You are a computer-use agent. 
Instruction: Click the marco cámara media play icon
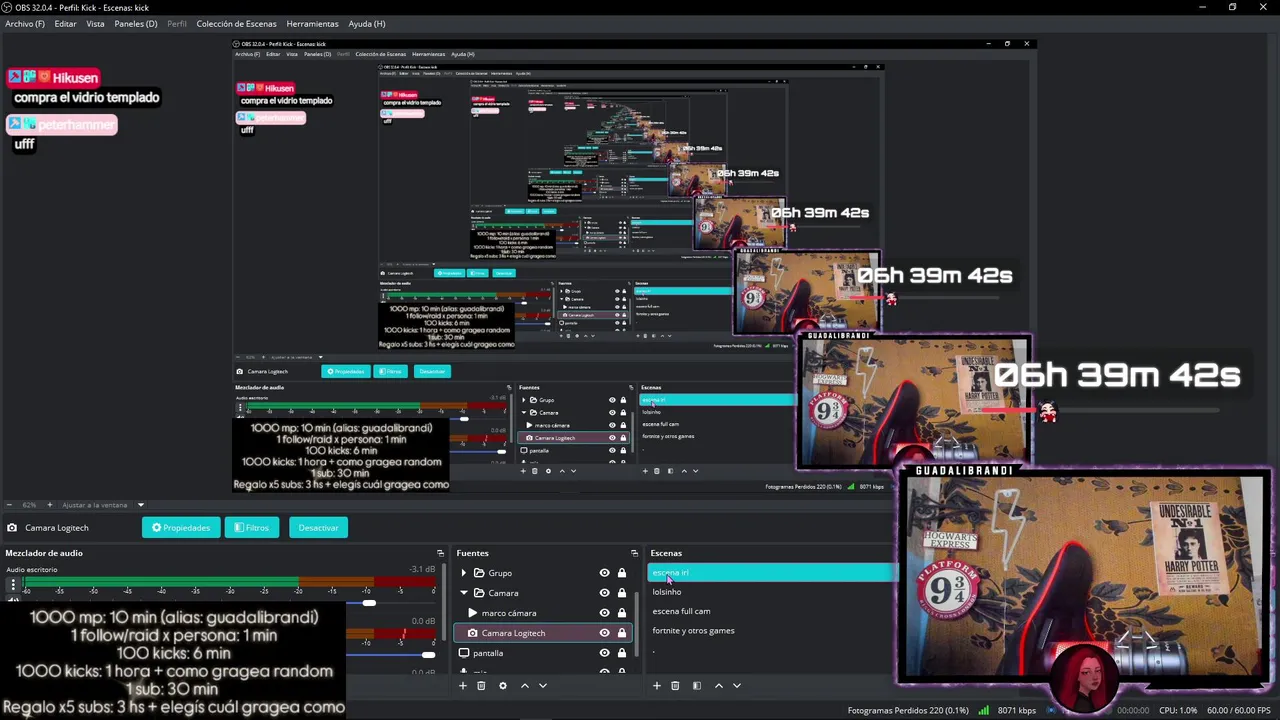[x=473, y=613]
